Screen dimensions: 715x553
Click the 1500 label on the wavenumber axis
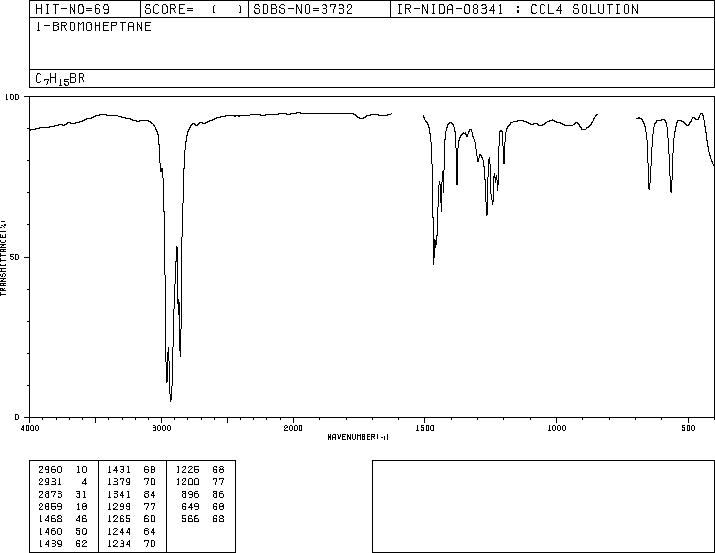coord(425,428)
